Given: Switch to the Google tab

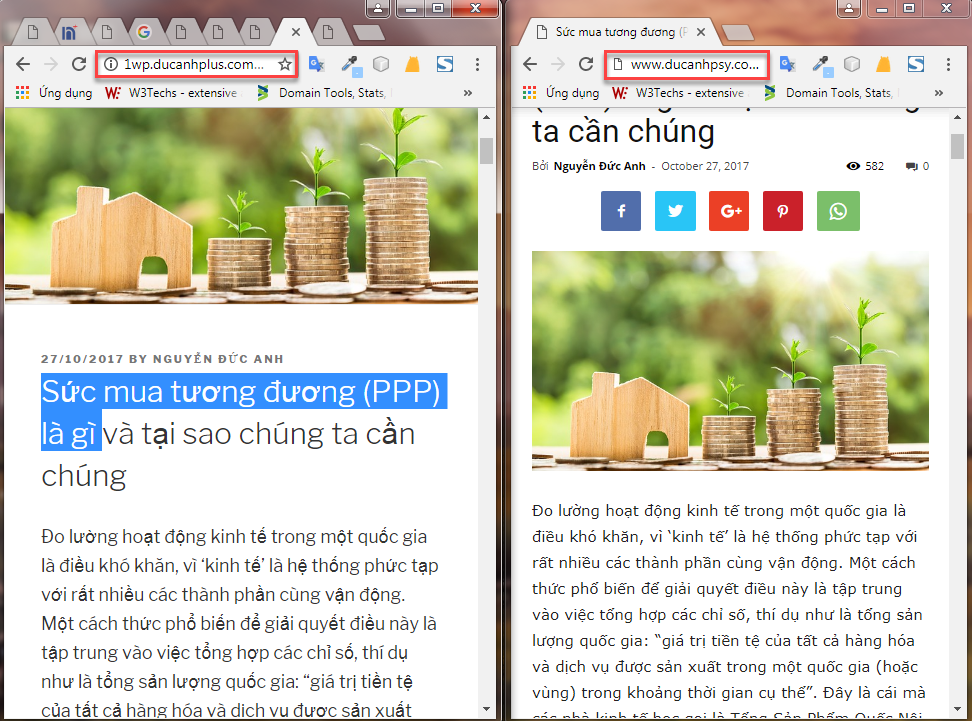Looking at the screenshot, I should point(144,32).
